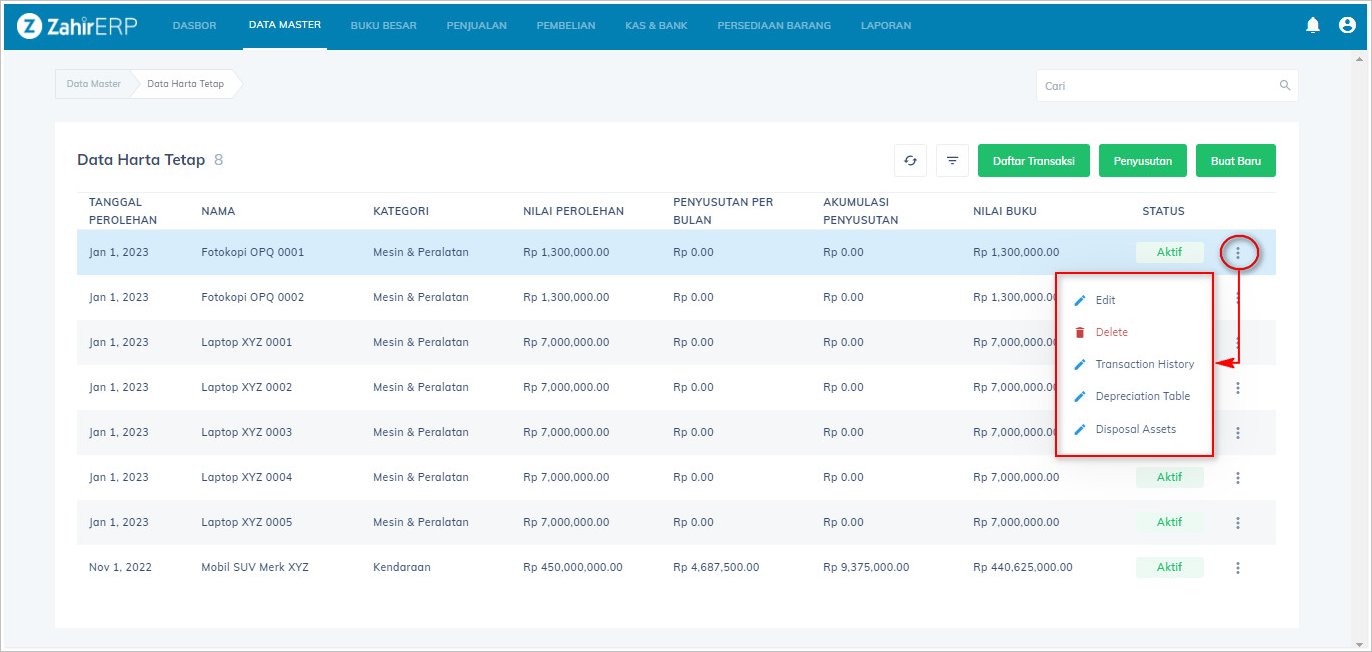Expand three-dot menu for Fotokopi OPQ 0001
The image size is (1372, 652).
coord(1238,253)
